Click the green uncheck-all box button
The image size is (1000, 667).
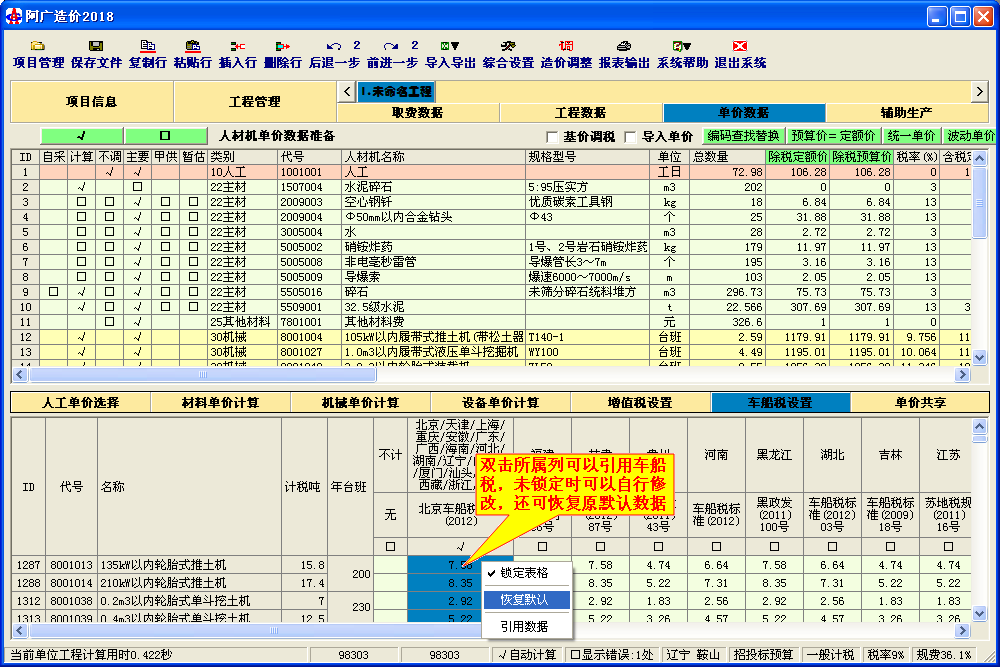point(166,136)
